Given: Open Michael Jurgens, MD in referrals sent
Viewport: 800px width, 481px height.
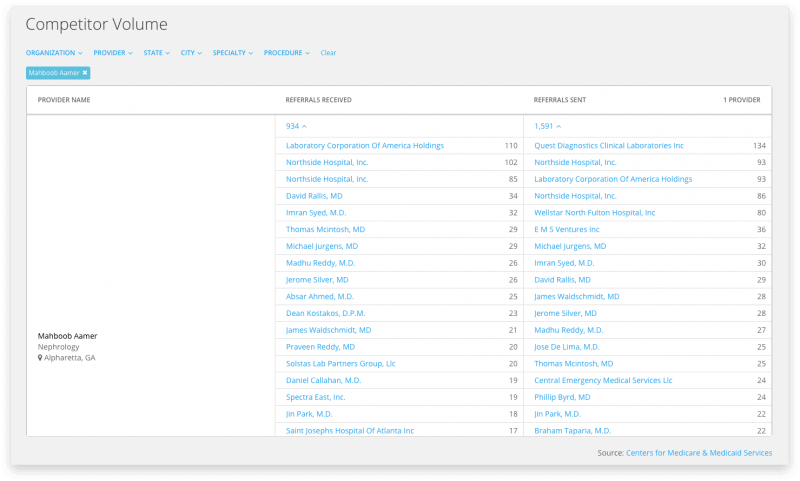Looking at the screenshot, I should [x=570, y=246].
